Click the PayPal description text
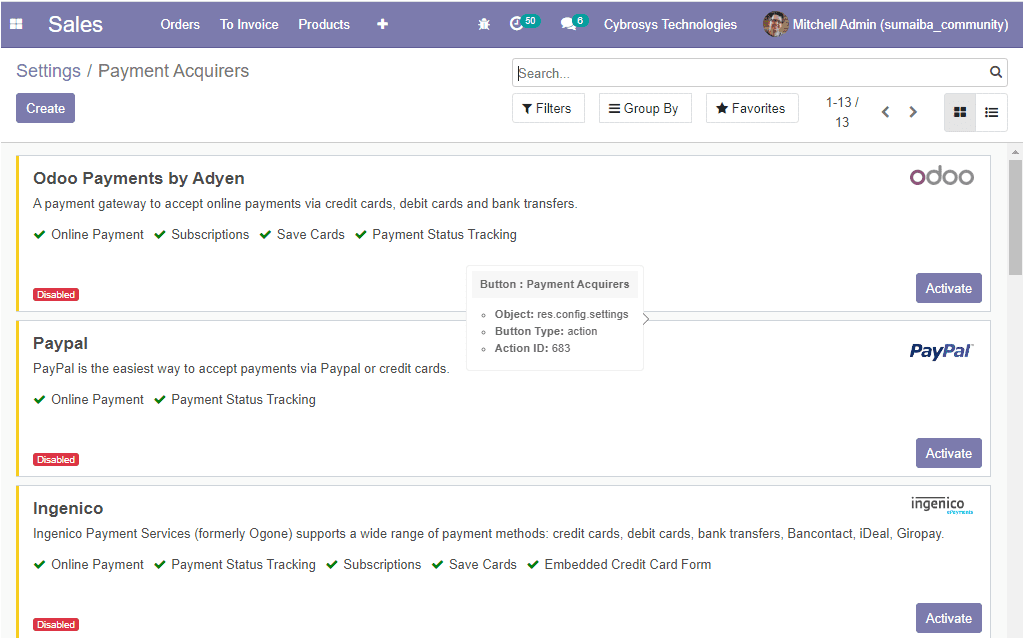The image size is (1024, 639). [241, 369]
